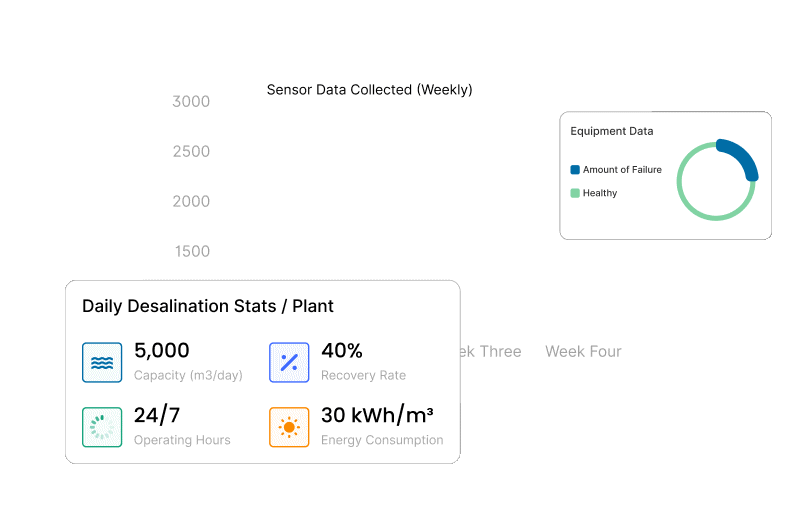Select the Amount of Failure legend label
This screenshot has width=807, height=512.
click(x=622, y=170)
